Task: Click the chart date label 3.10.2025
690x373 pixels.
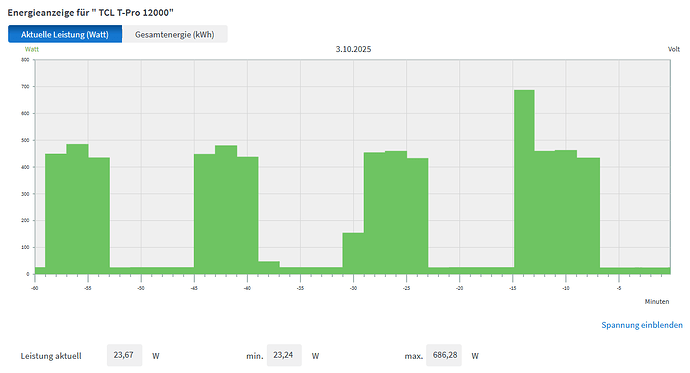Action: pos(353,49)
